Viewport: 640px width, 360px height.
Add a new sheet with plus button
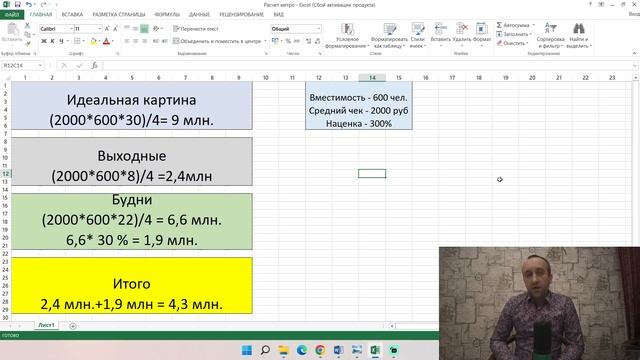[x=73, y=326]
